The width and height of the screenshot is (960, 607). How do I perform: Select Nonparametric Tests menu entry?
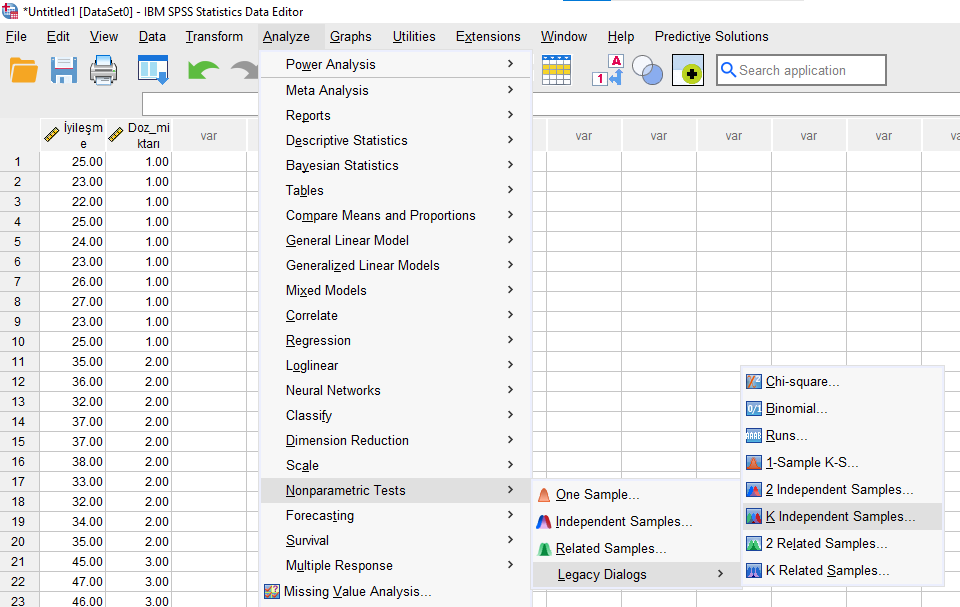396,491
